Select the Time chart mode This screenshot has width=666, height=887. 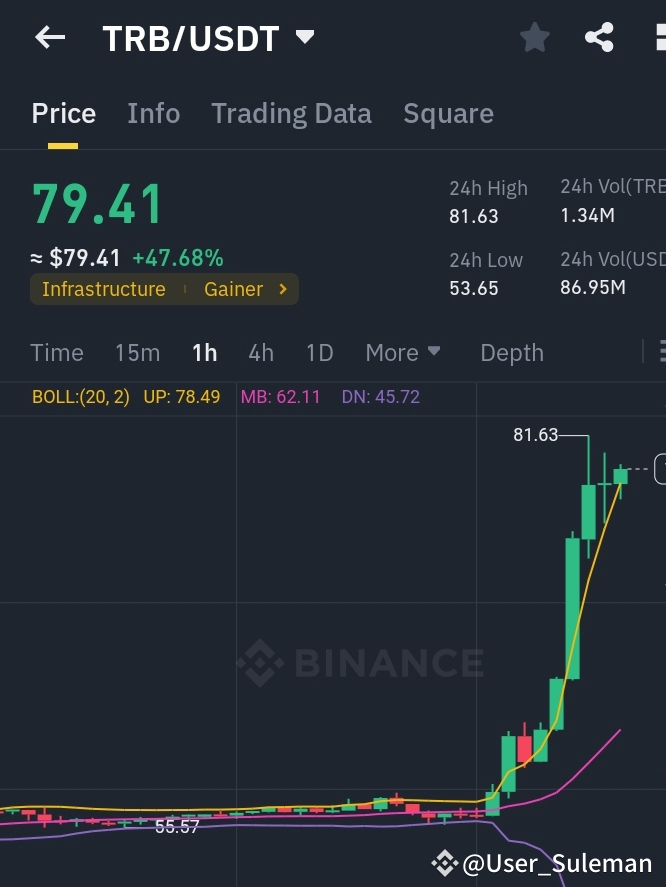tap(57, 352)
